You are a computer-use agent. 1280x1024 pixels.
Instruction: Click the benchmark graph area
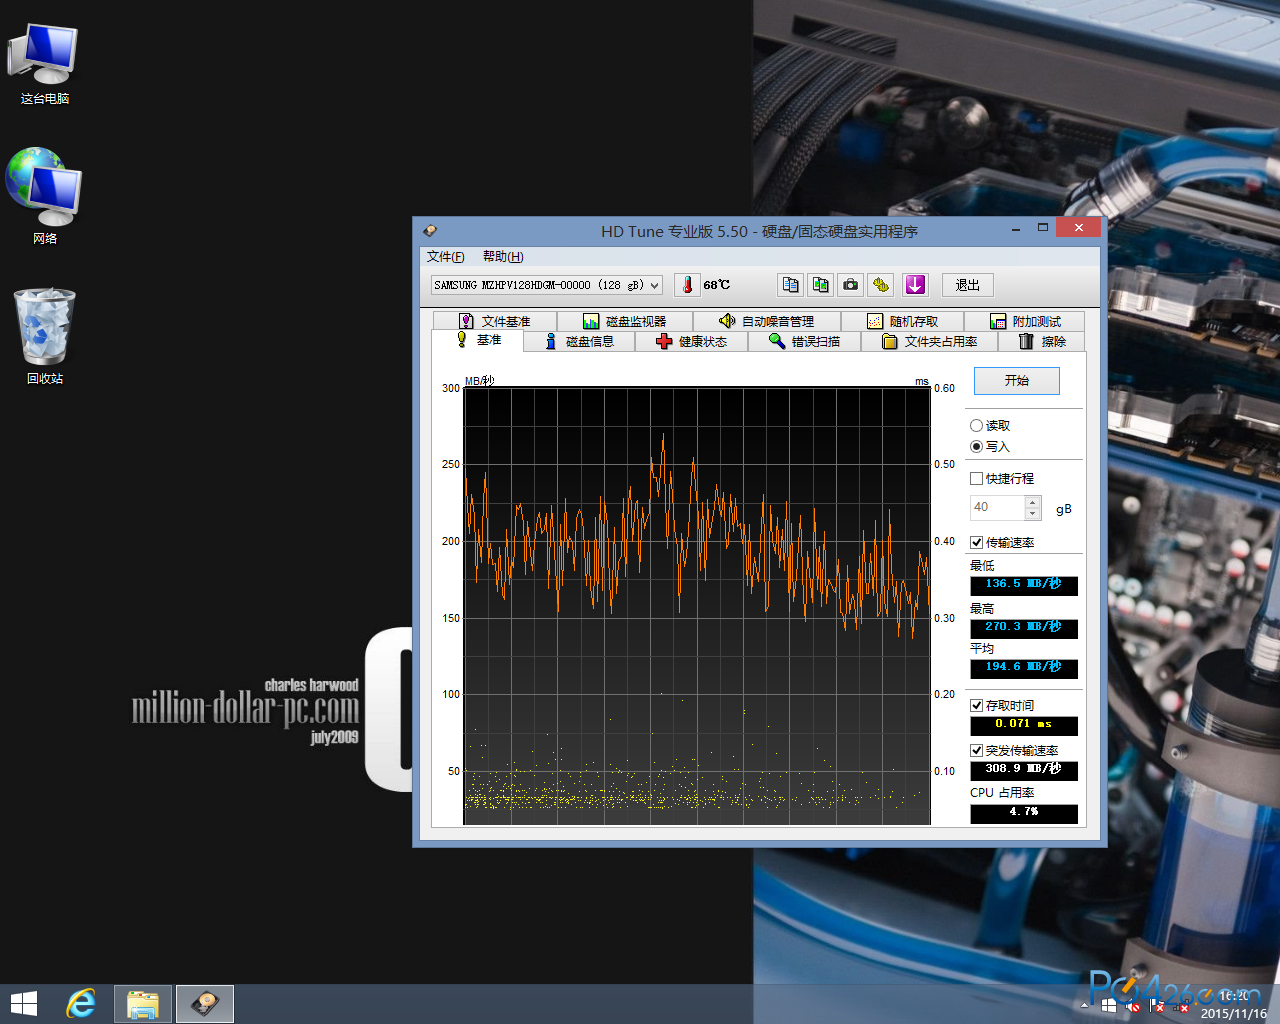click(x=697, y=607)
